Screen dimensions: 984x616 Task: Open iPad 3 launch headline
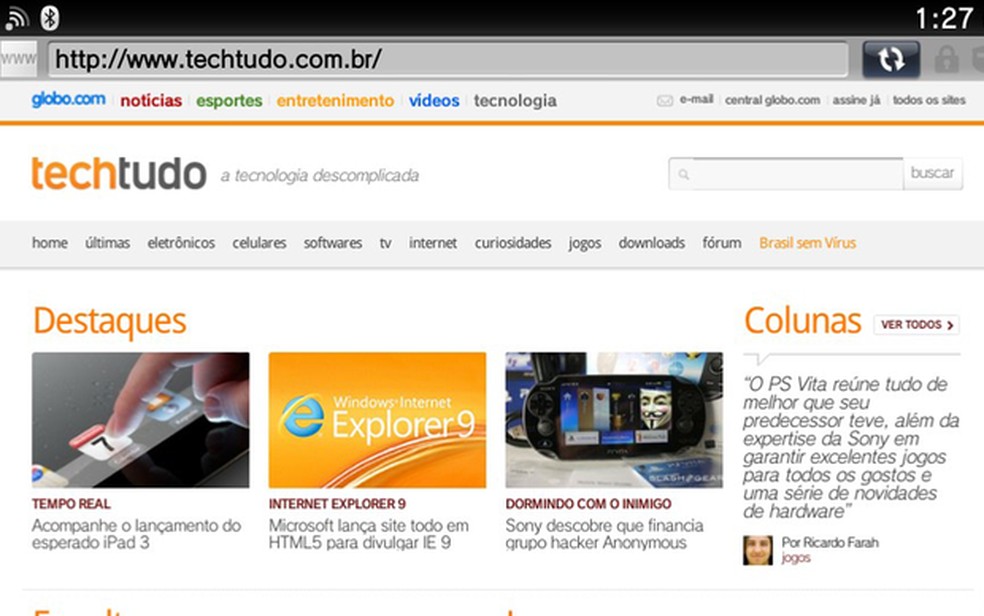(136, 534)
